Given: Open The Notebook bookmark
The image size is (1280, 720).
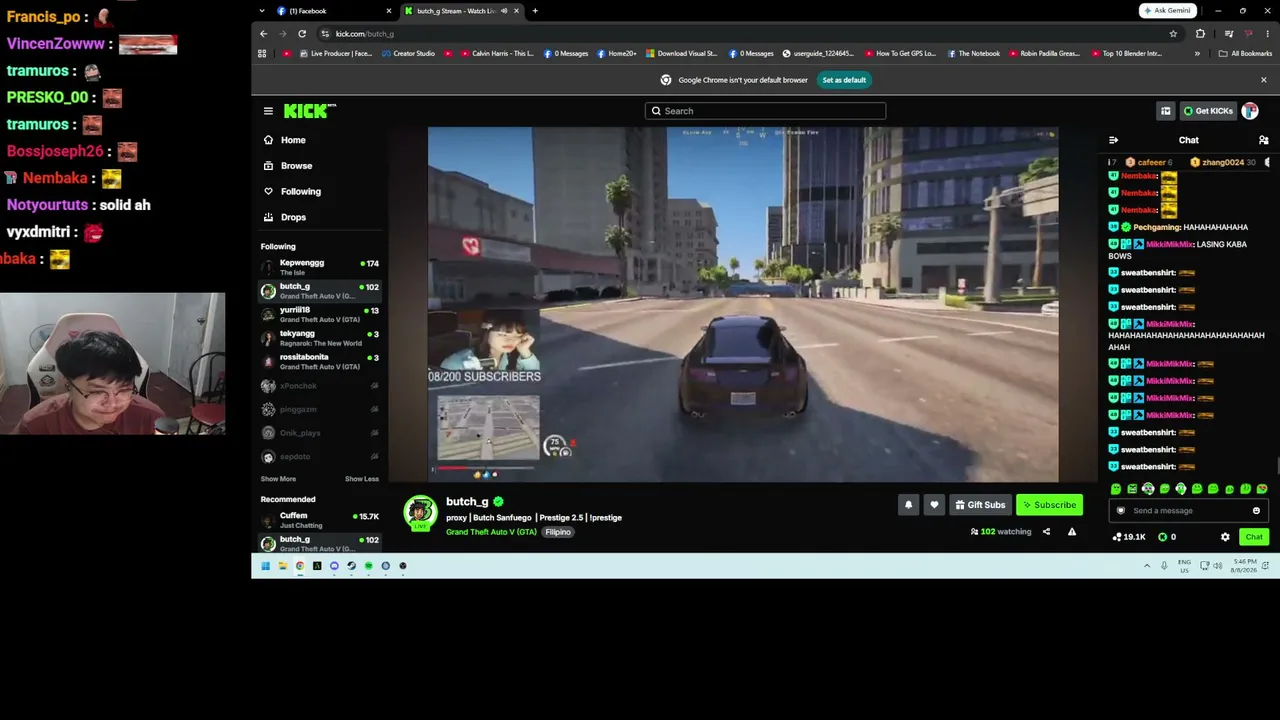Looking at the screenshot, I should 973,54.
